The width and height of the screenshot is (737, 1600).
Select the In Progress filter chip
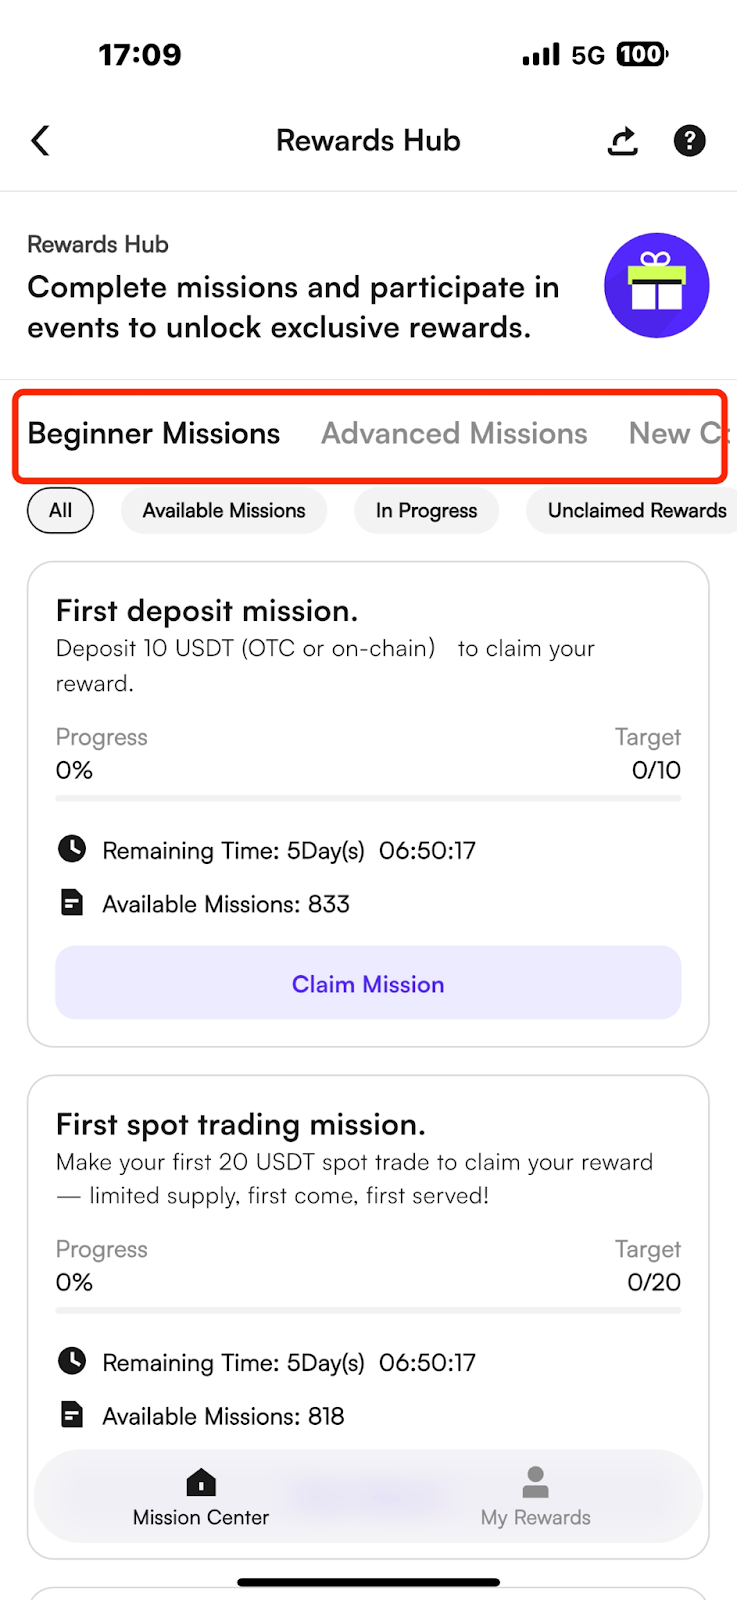coord(426,510)
